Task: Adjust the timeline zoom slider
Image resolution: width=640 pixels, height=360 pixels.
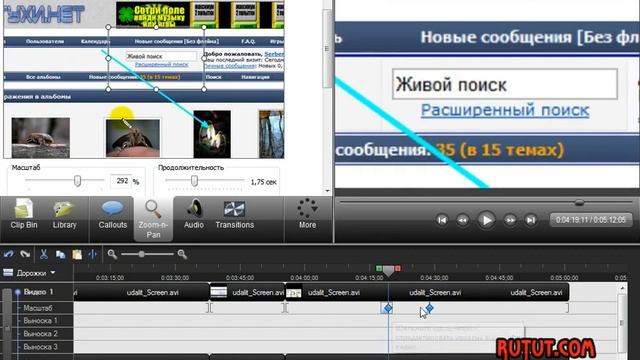Action: coord(141,254)
